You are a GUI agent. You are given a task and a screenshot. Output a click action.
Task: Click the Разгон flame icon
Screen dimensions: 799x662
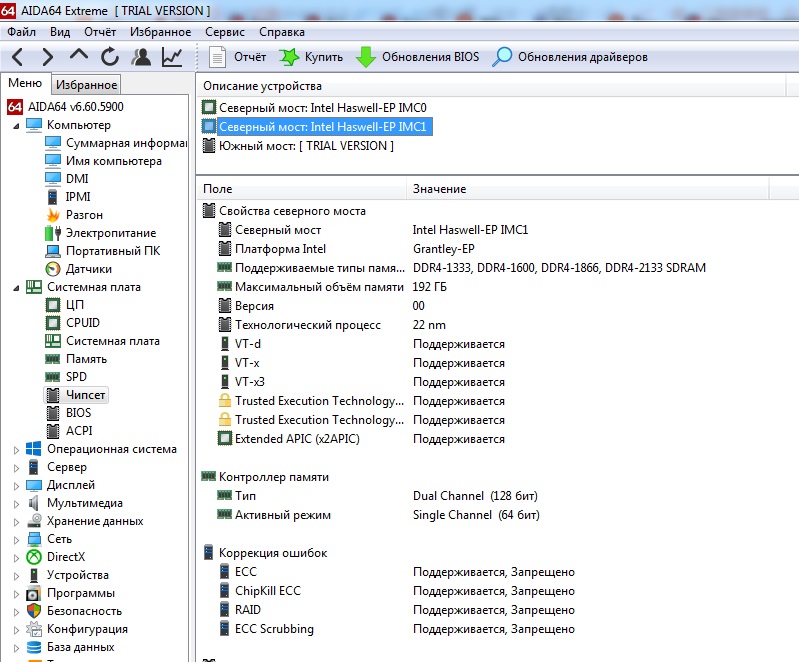tap(52, 215)
